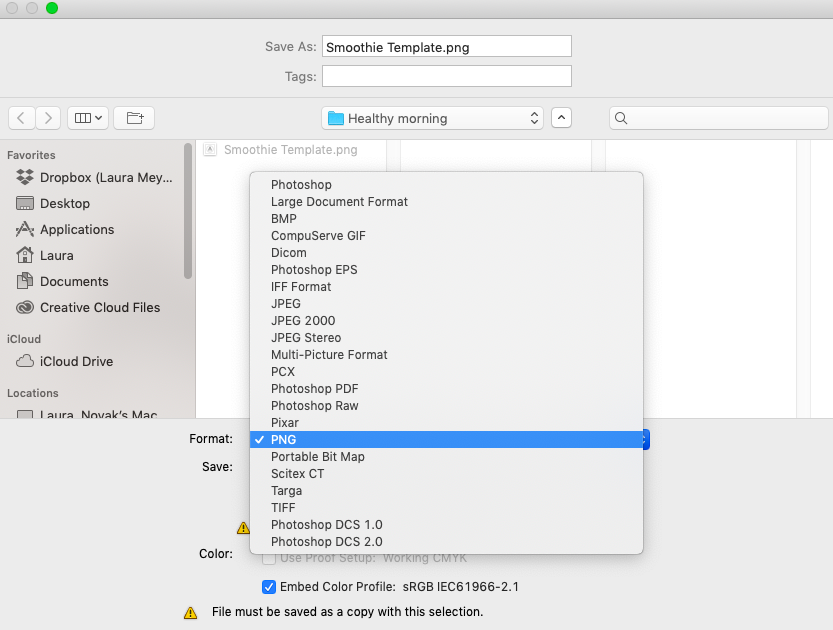Go back with the left chevron button
The width and height of the screenshot is (833, 630).
(x=22, y=118)
